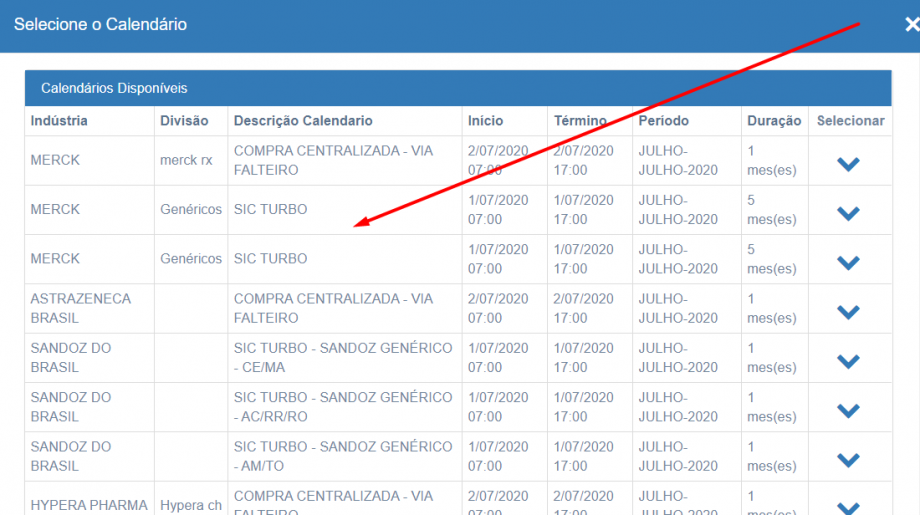Pick the Sandoz Genérico CE/MA chevron
920x515 pixels.
(x=848, y=361)
